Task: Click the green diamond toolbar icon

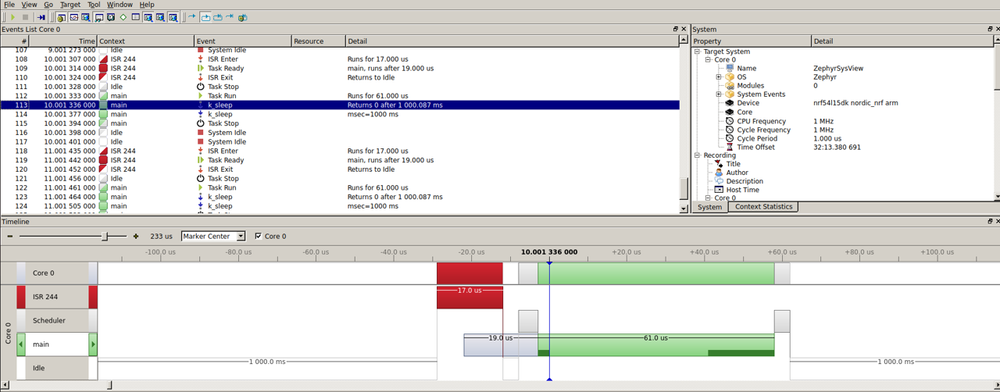Action: (x=123, y=17)
